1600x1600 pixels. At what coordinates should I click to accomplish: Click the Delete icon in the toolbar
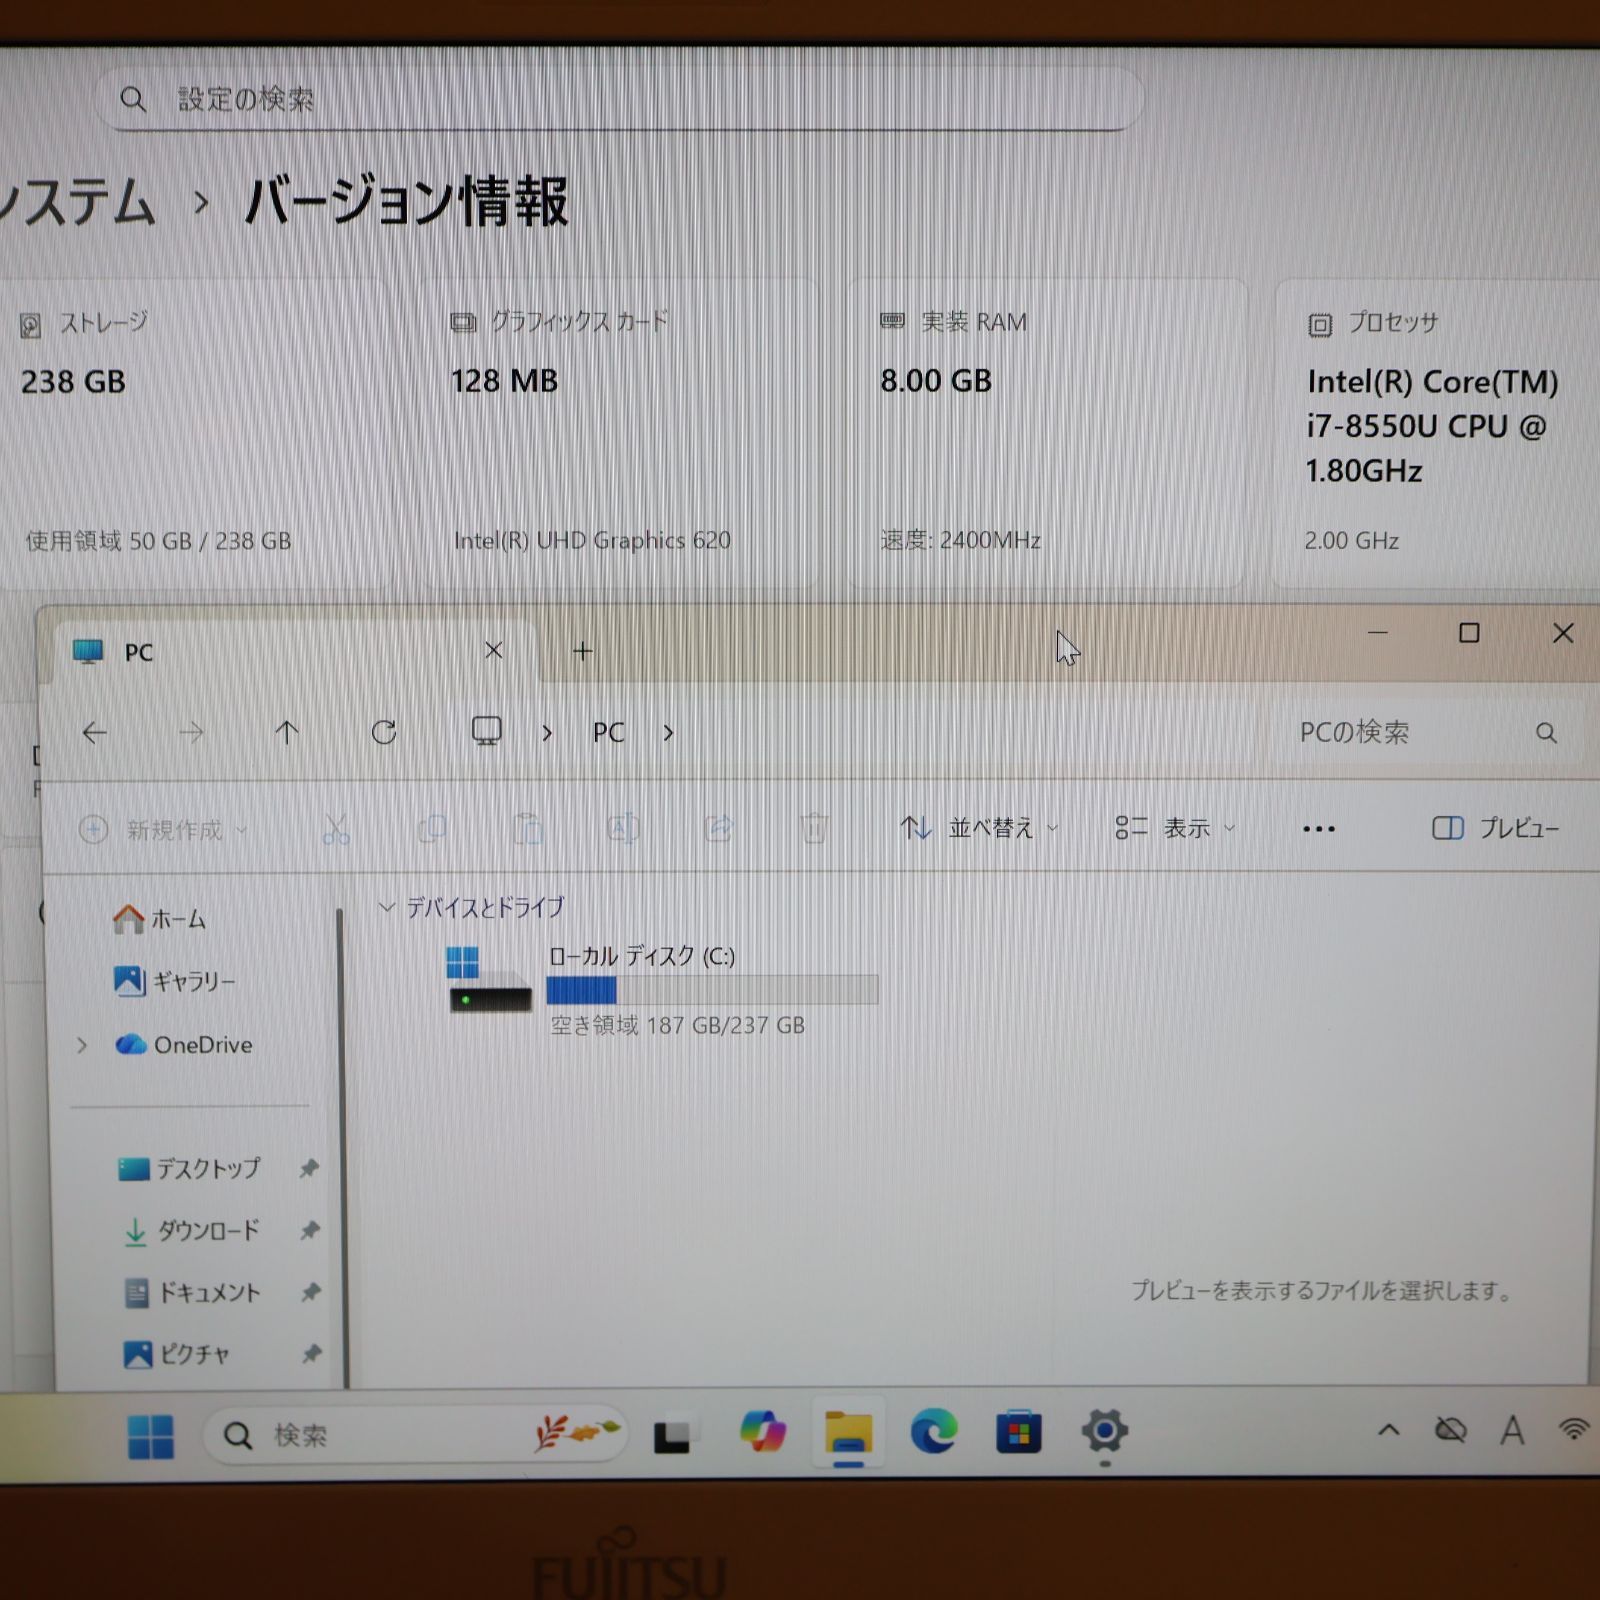tap(815, 829)
